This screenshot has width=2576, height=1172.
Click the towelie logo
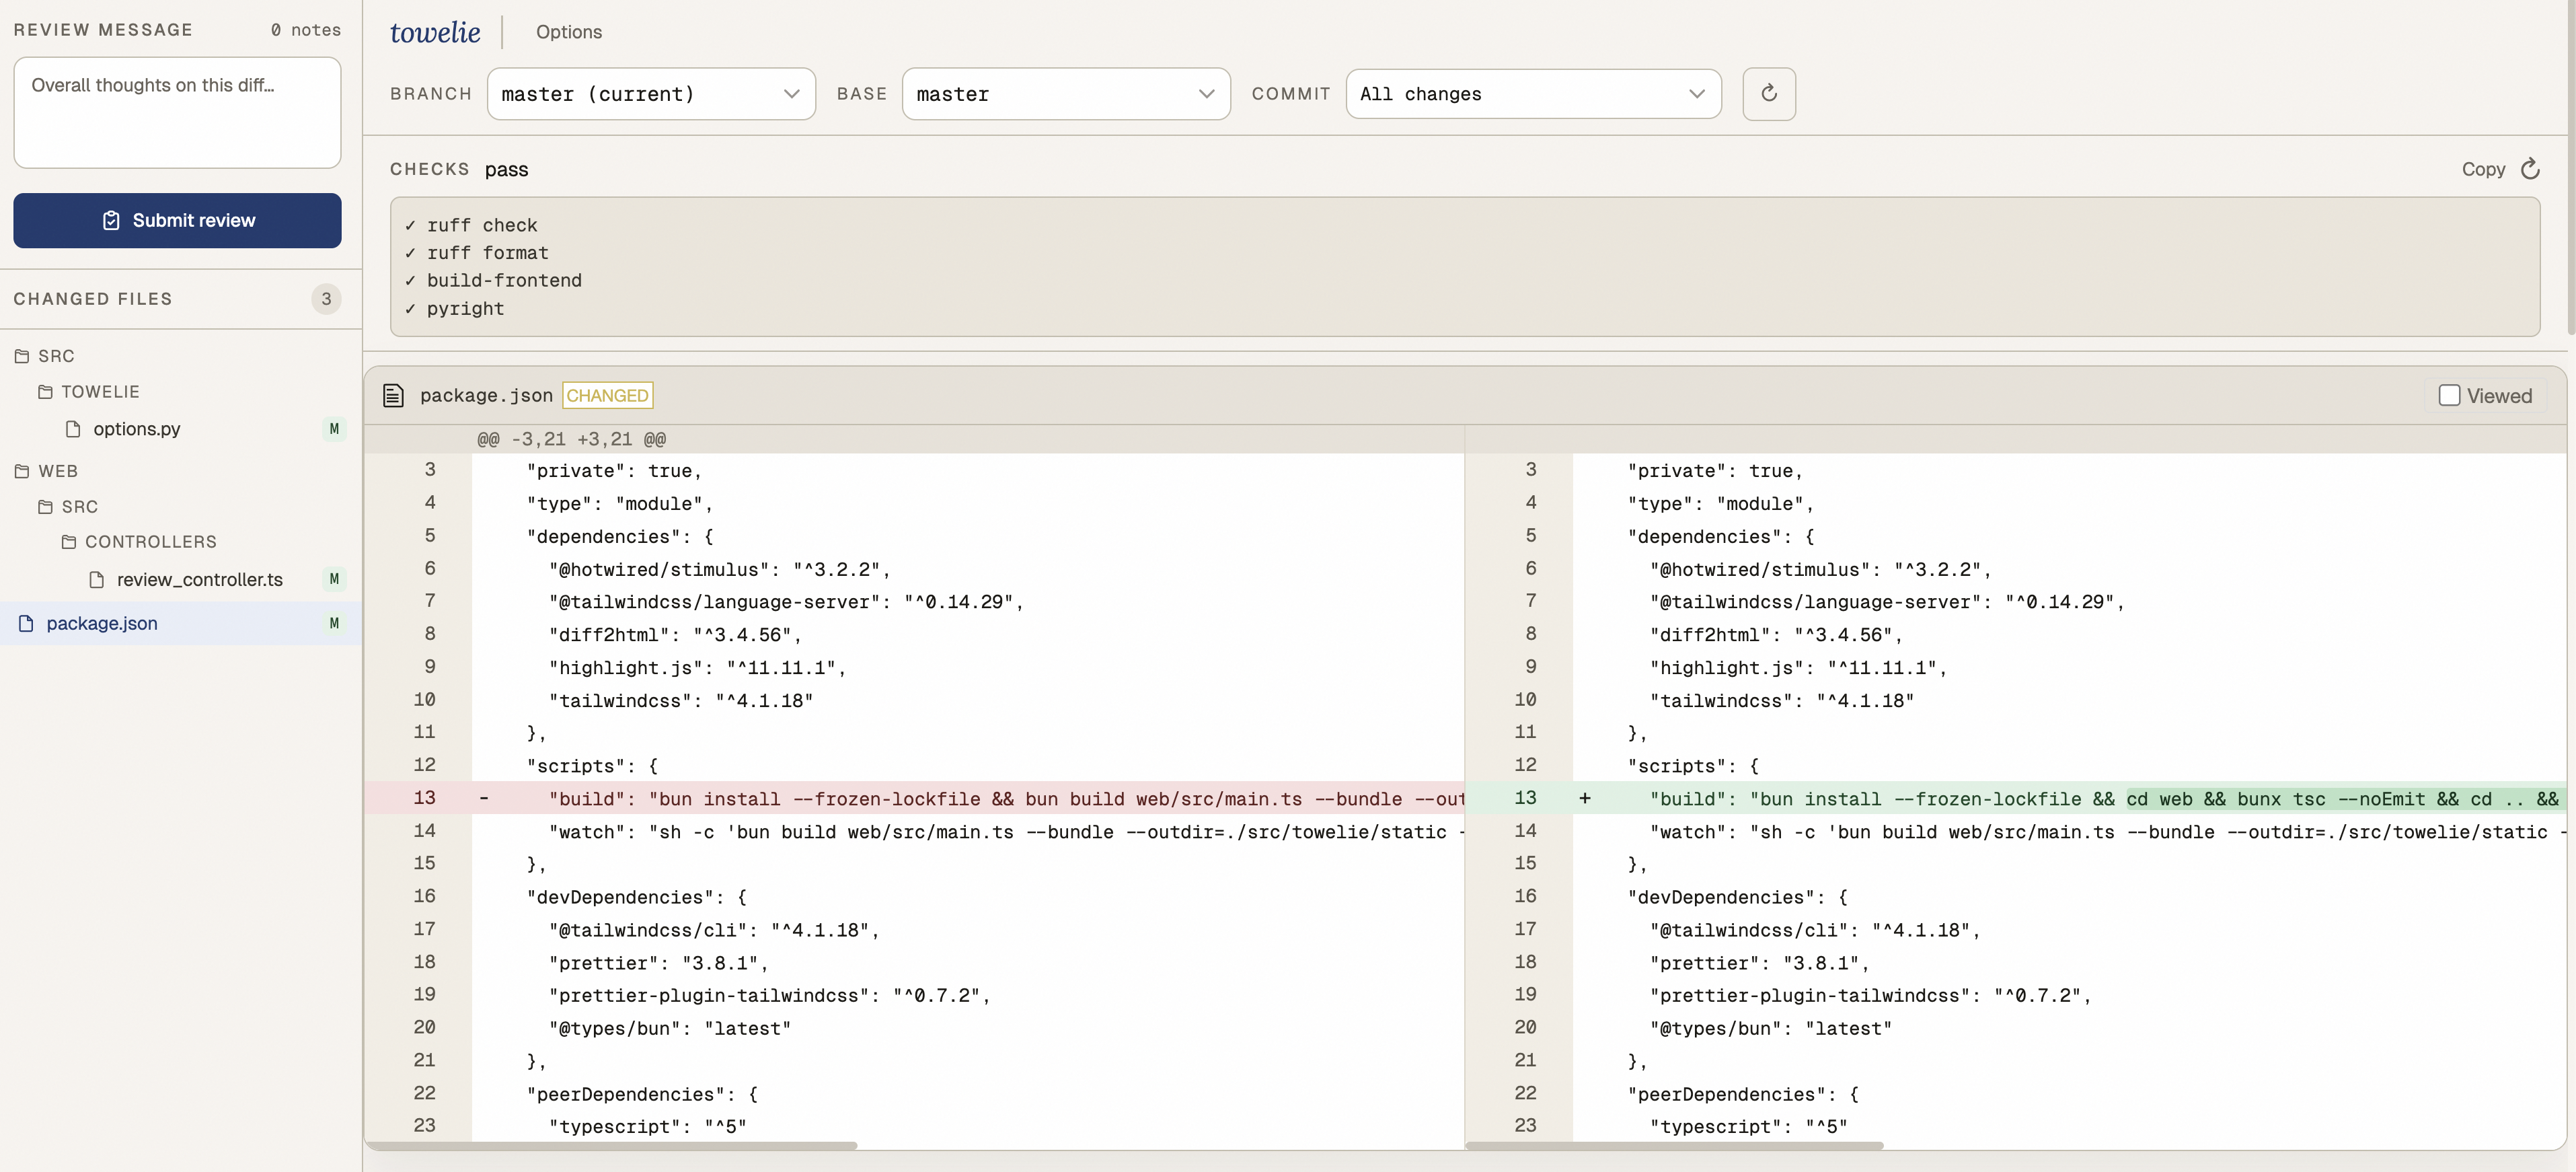click(x=435, y=32)
